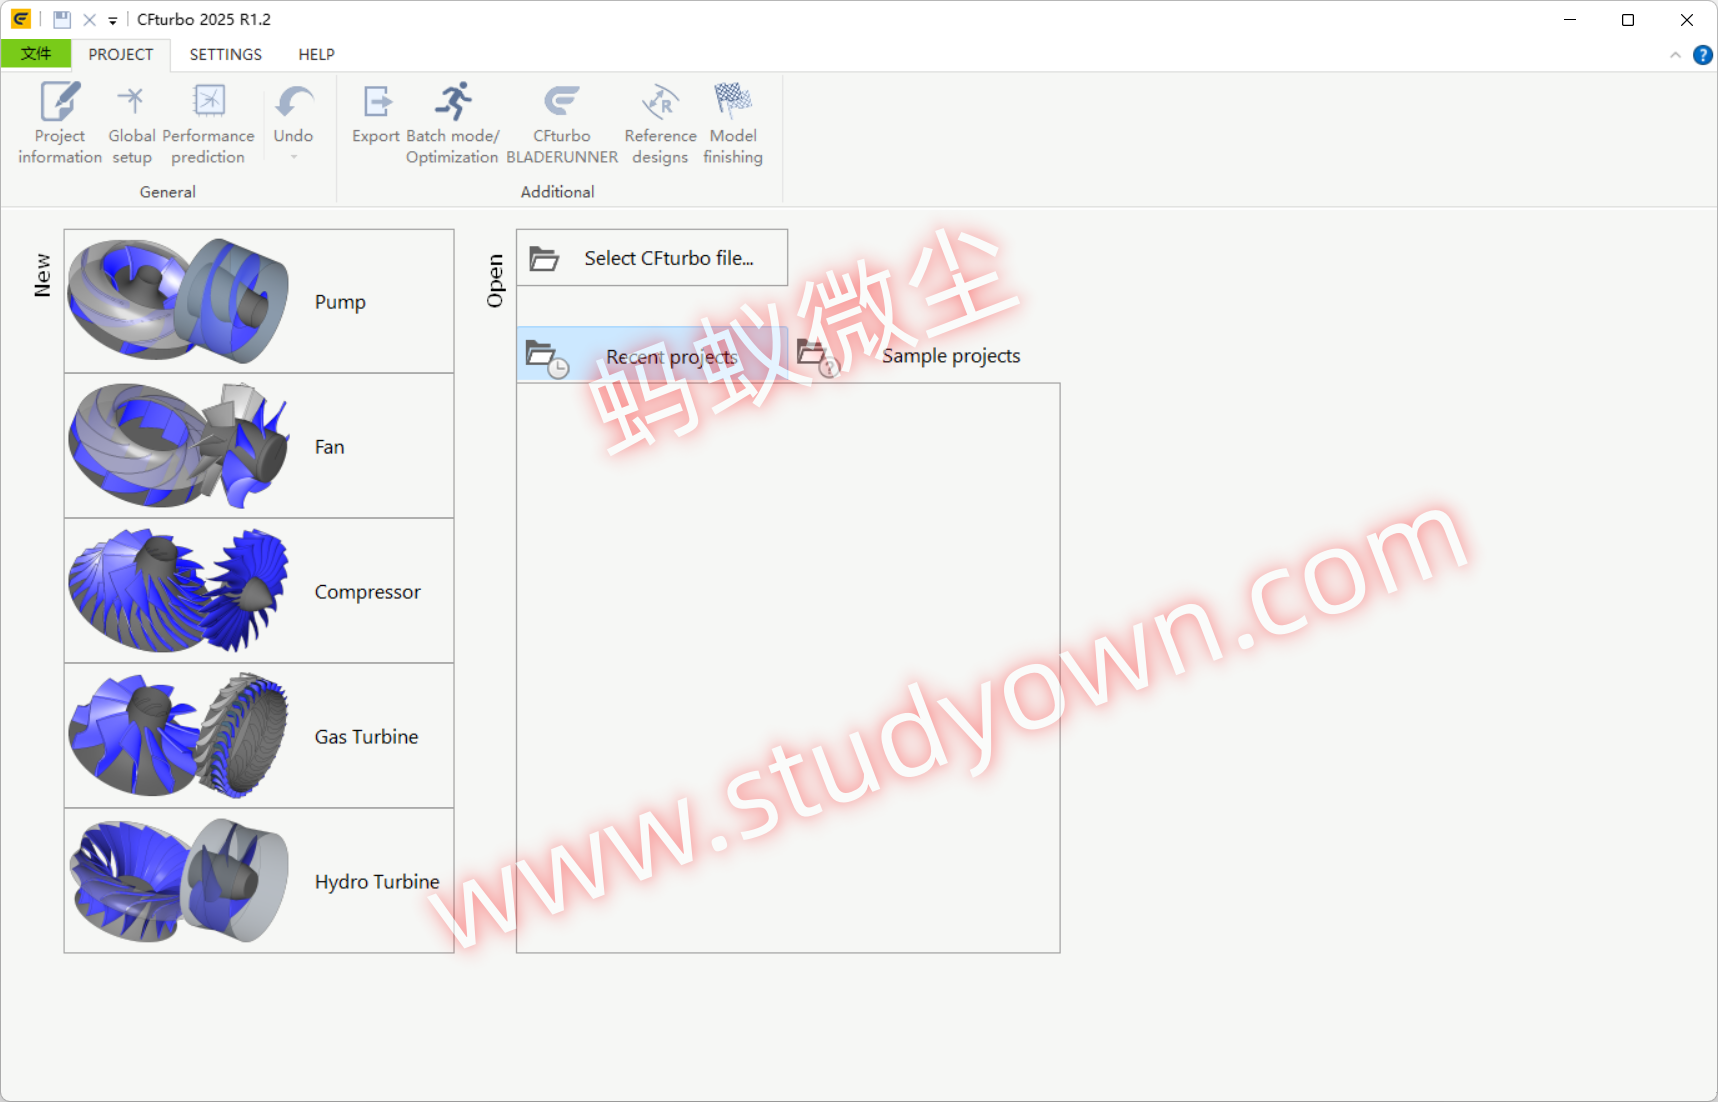Viewport: 1718px width, 1102px height.
Task: Expand the Undo dropdown arrow
Action: [293, 158]
